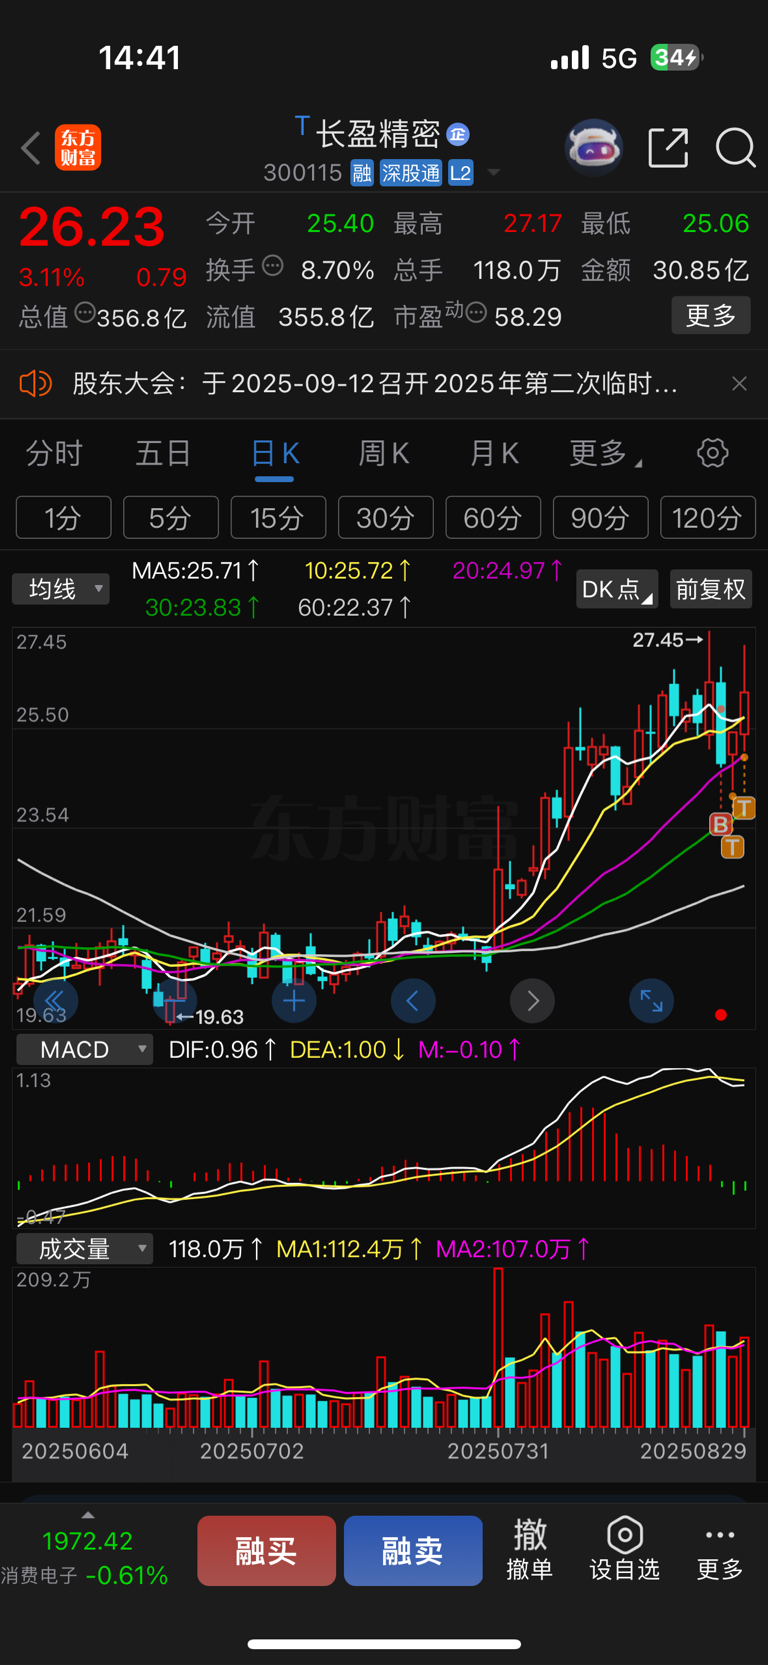Viewport: 769px width, 1665px height.
Task: Tap the 融卖 button
Action: tap(413, 1550)
